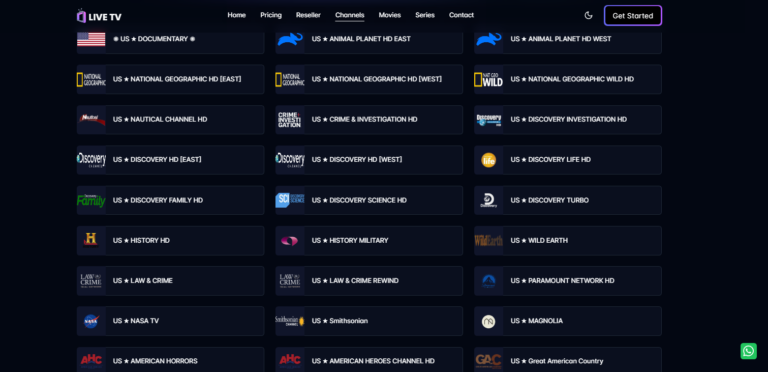Click Discovery HD [WEST] logo

point(290,160)
